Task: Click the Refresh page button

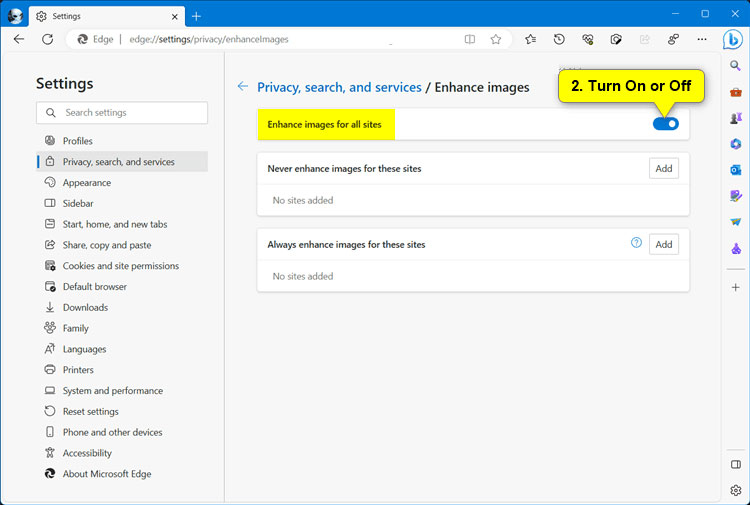Action: click(47, 39)
